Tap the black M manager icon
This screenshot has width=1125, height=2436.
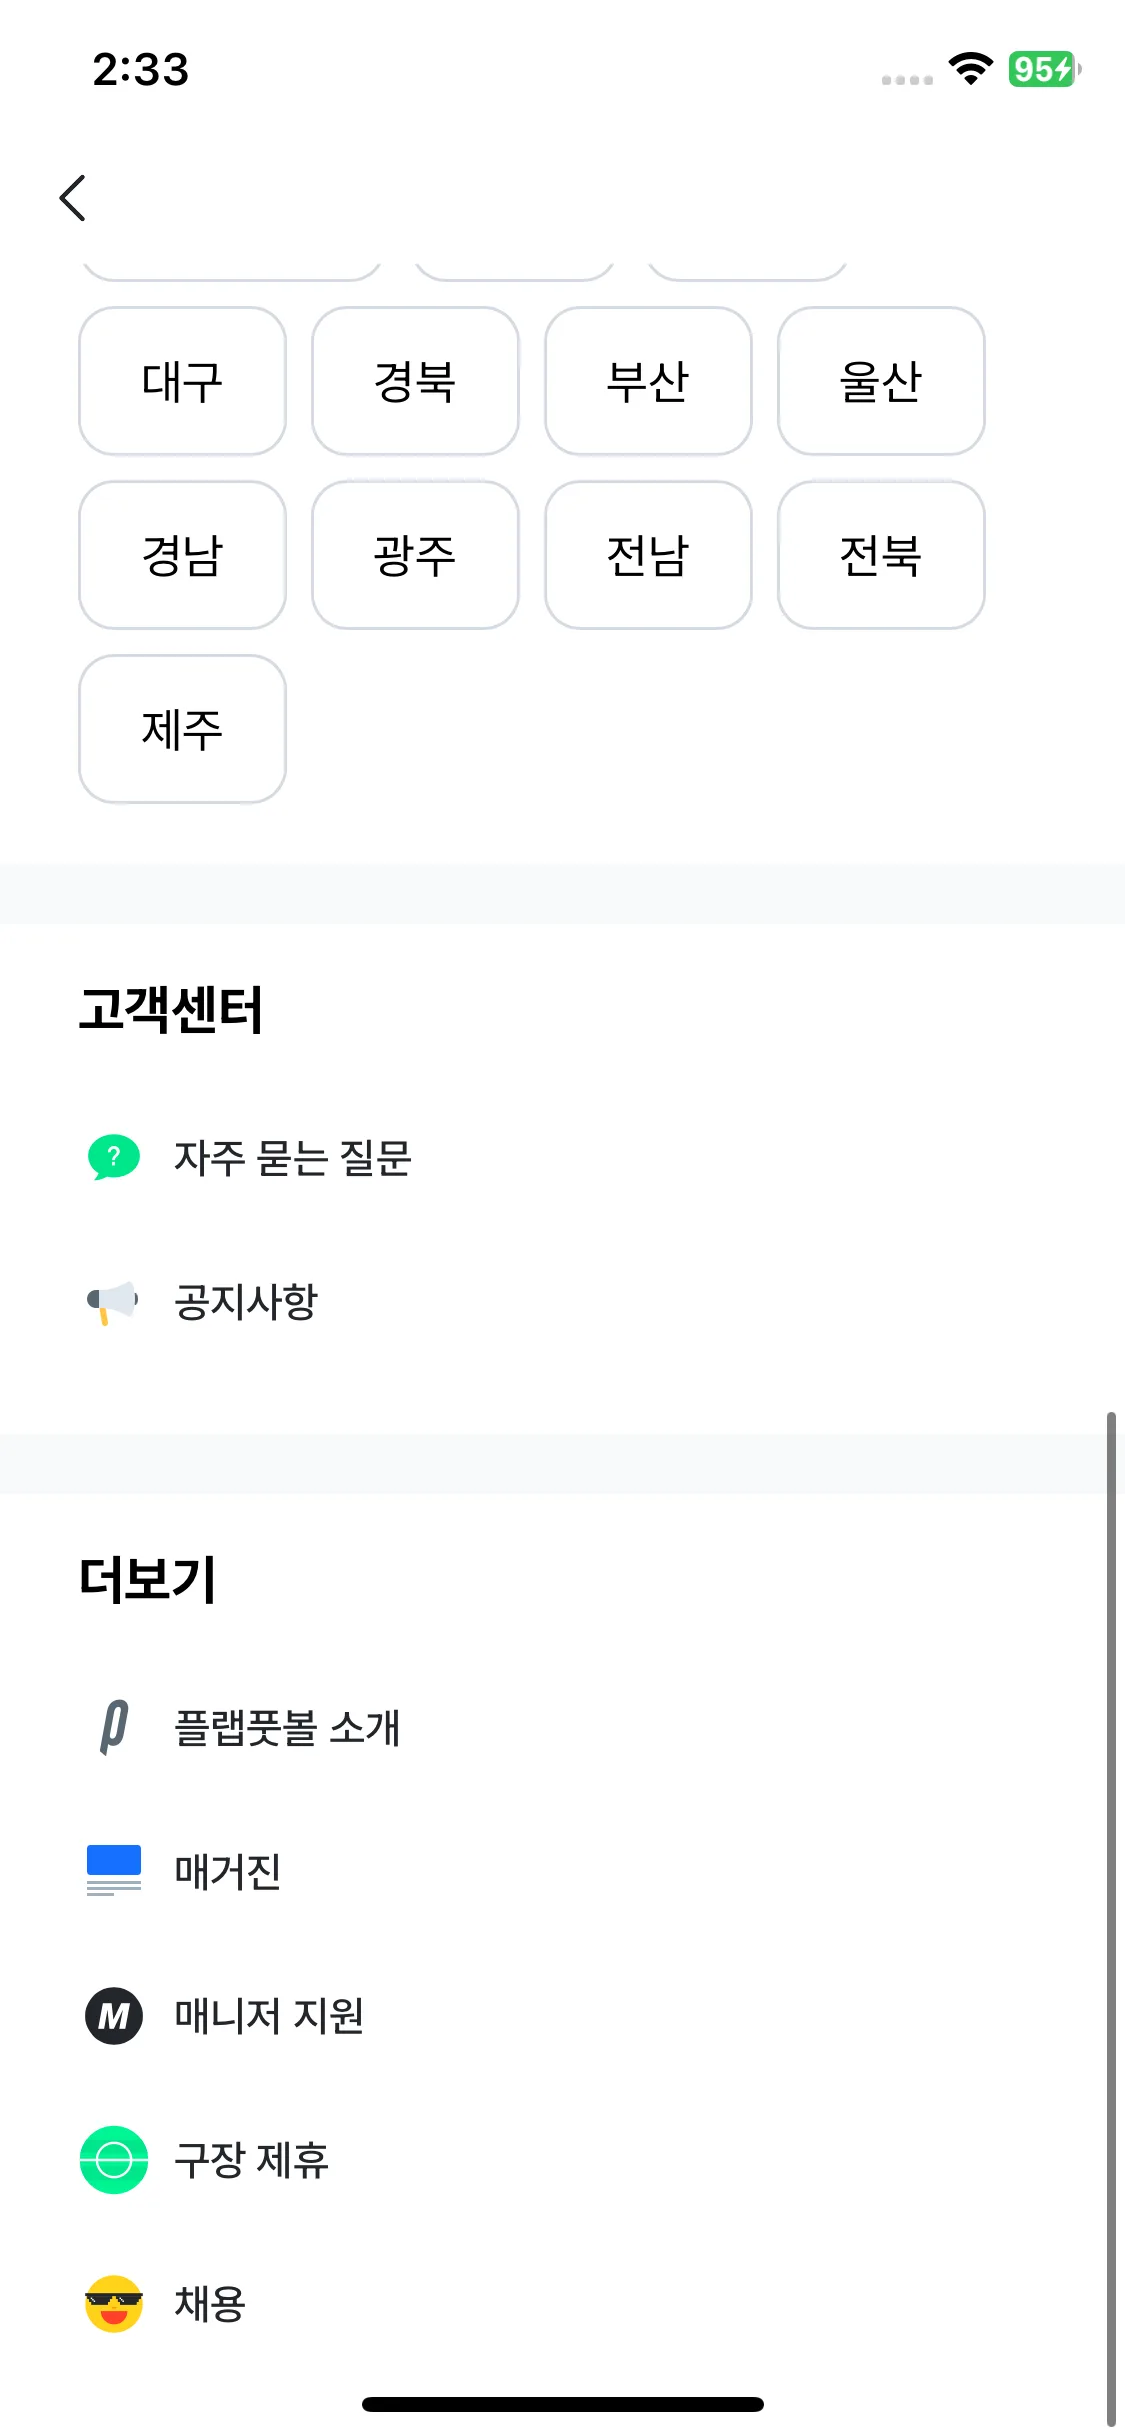coord(114,2015)
